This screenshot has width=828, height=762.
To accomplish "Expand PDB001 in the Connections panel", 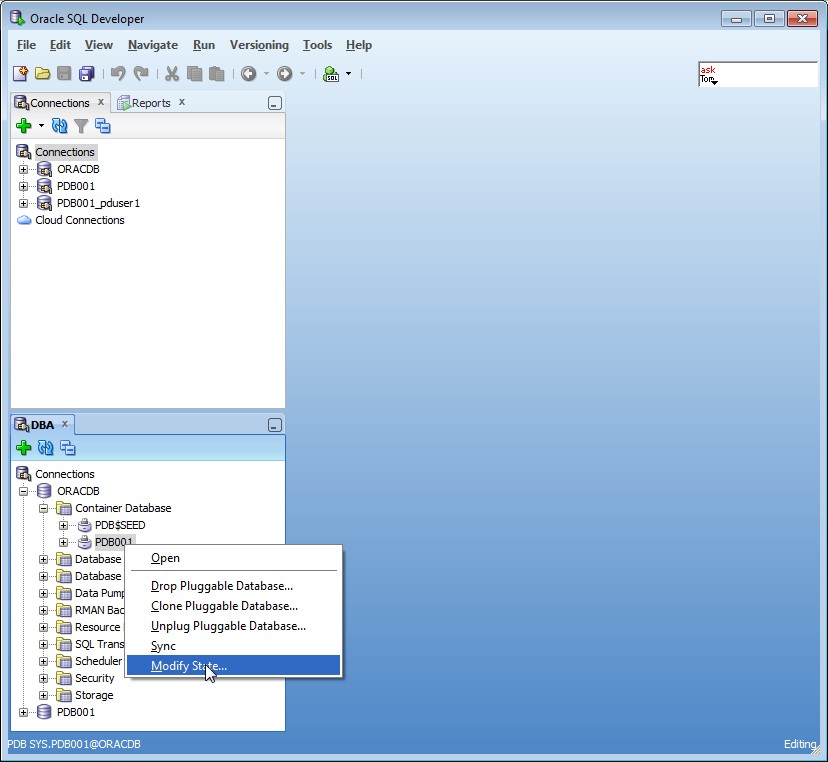I will click(23, 186).
